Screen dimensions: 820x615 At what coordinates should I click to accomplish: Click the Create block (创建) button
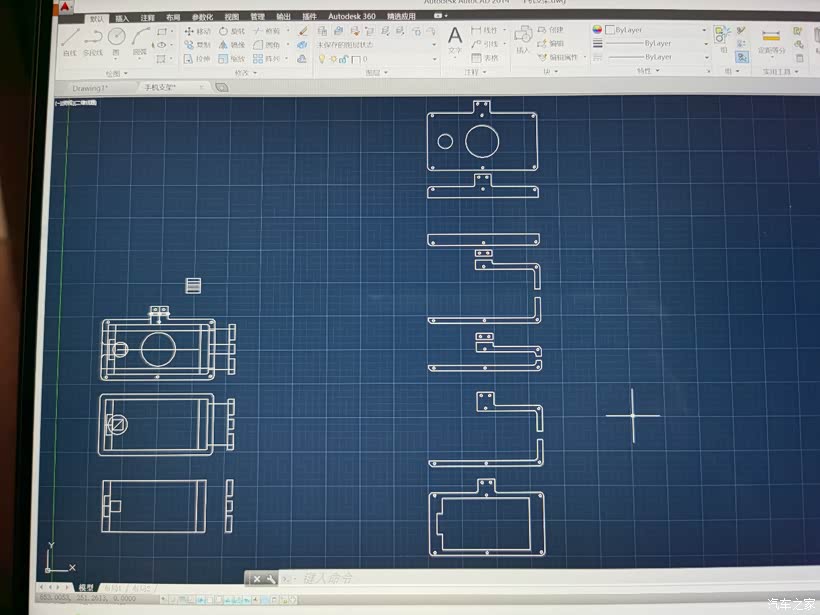(550, 31)
